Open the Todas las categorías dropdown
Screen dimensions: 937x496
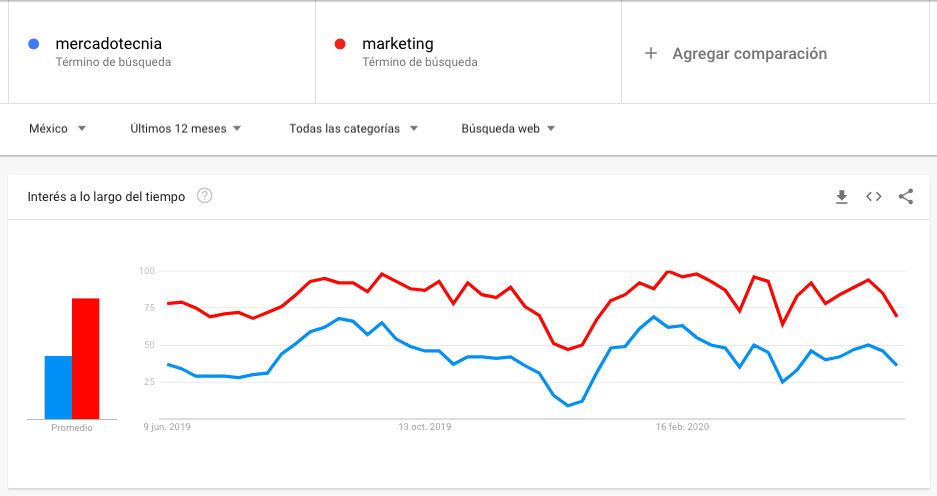tap(353, 129)
